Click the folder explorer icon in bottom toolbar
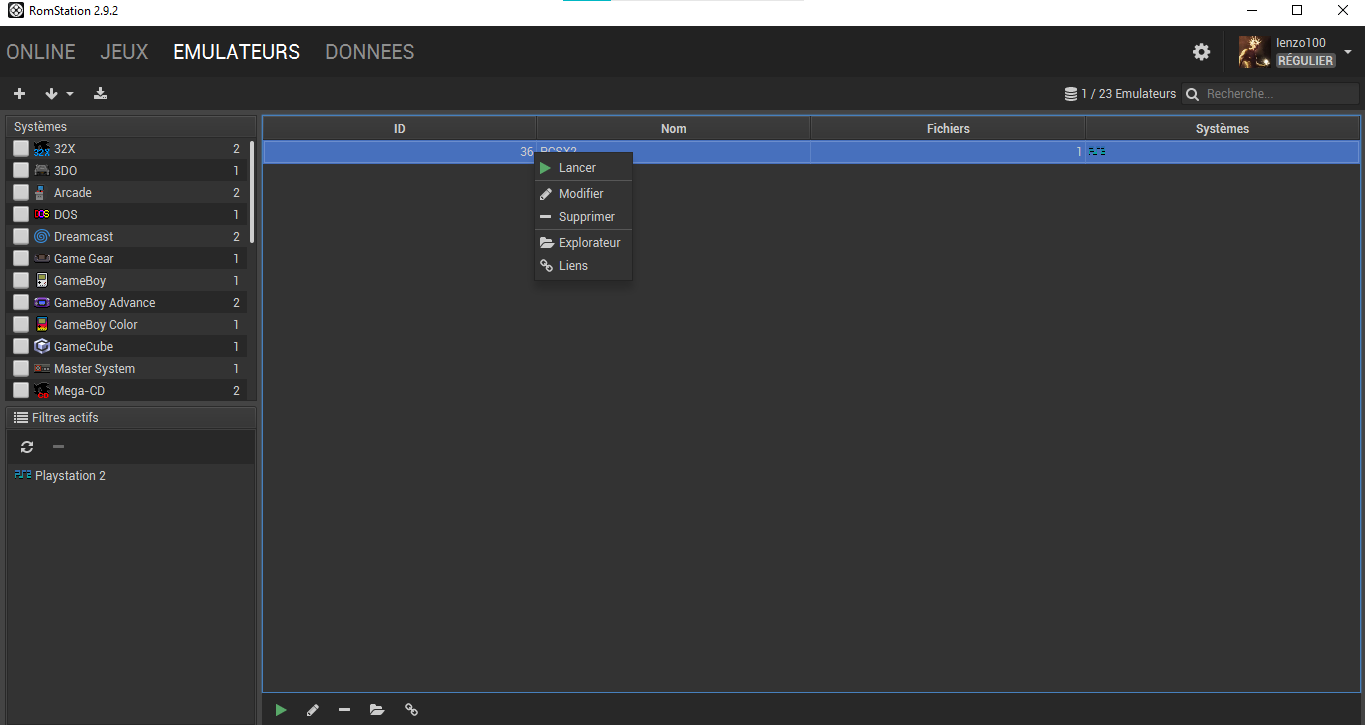This screenshot has height=725, width=1365. [377, 710]
